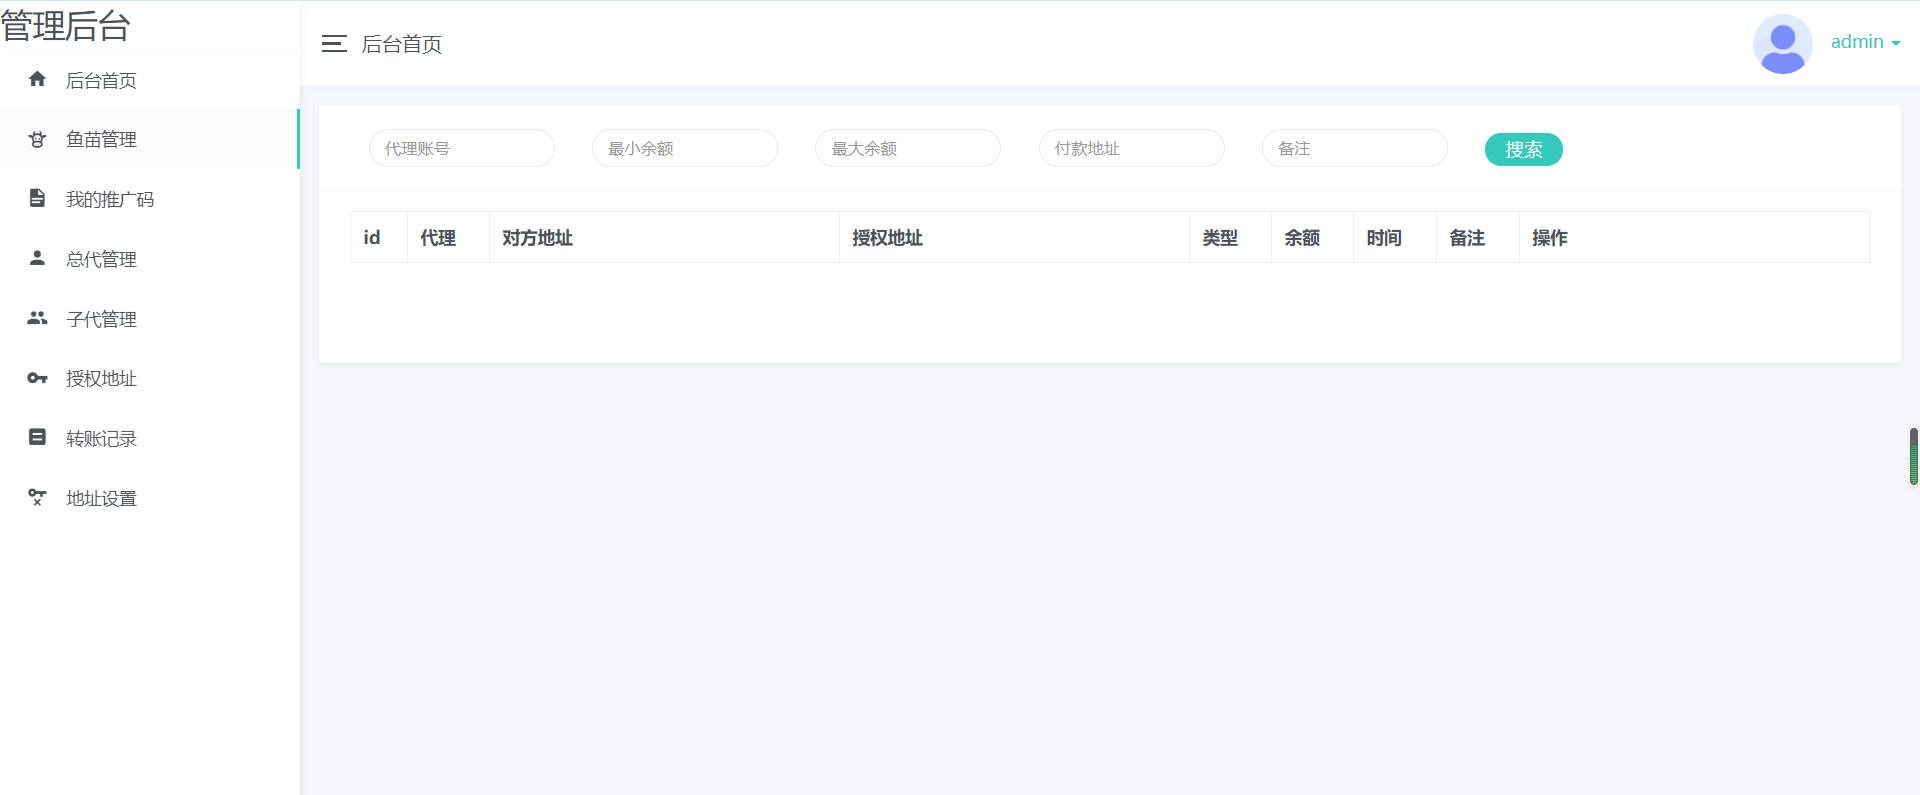1920x795 pixels.
Task: Click into the 最小余额 field
Action: [x=684, y=148]
